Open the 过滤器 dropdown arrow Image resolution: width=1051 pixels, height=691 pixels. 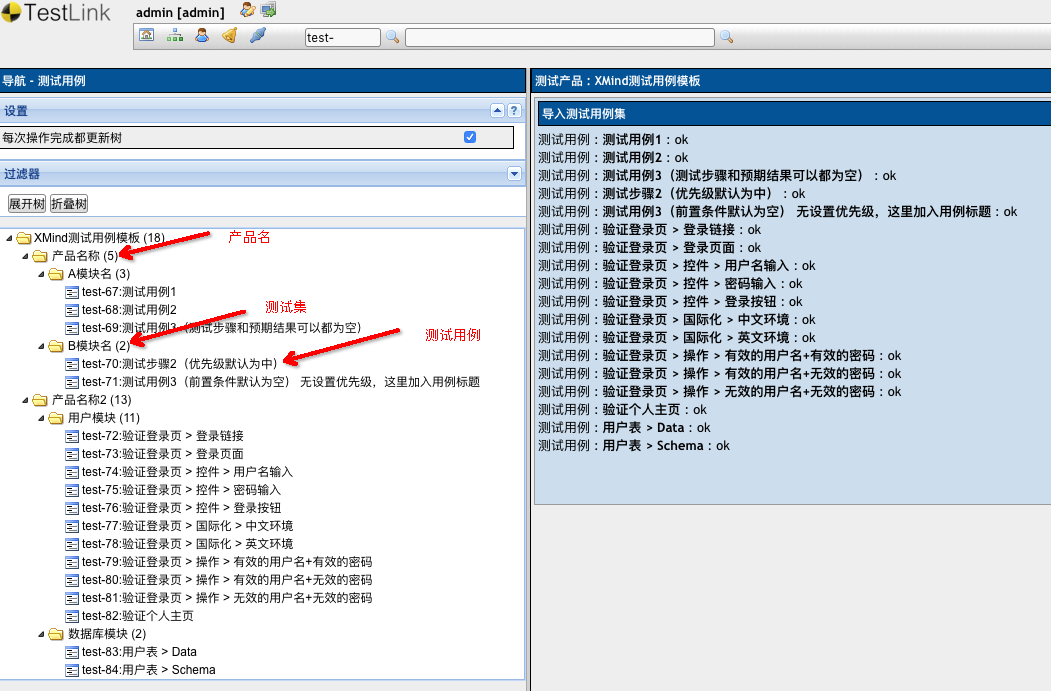514,174
